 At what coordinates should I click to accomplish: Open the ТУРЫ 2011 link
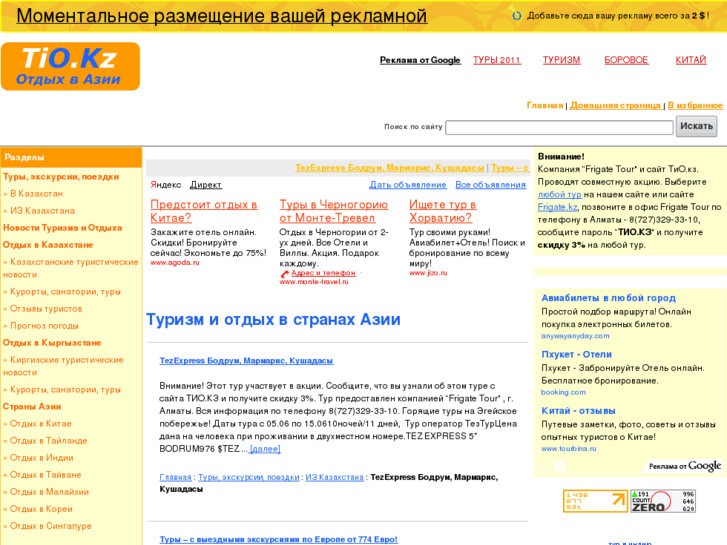[x=497, y=60]
